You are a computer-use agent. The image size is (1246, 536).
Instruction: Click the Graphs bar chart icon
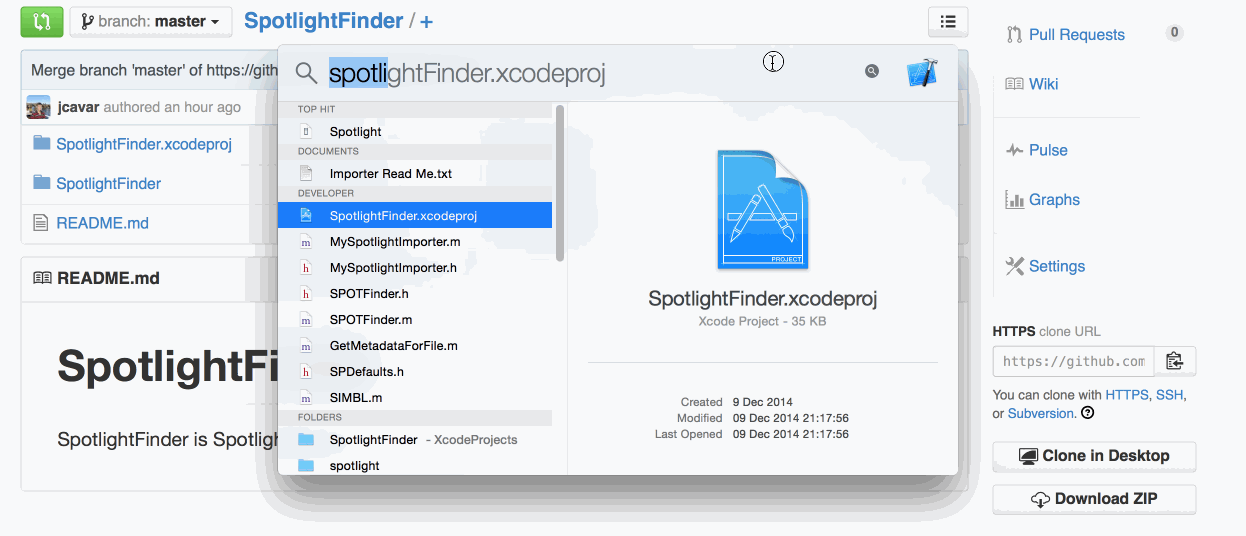pos(1014,200)
